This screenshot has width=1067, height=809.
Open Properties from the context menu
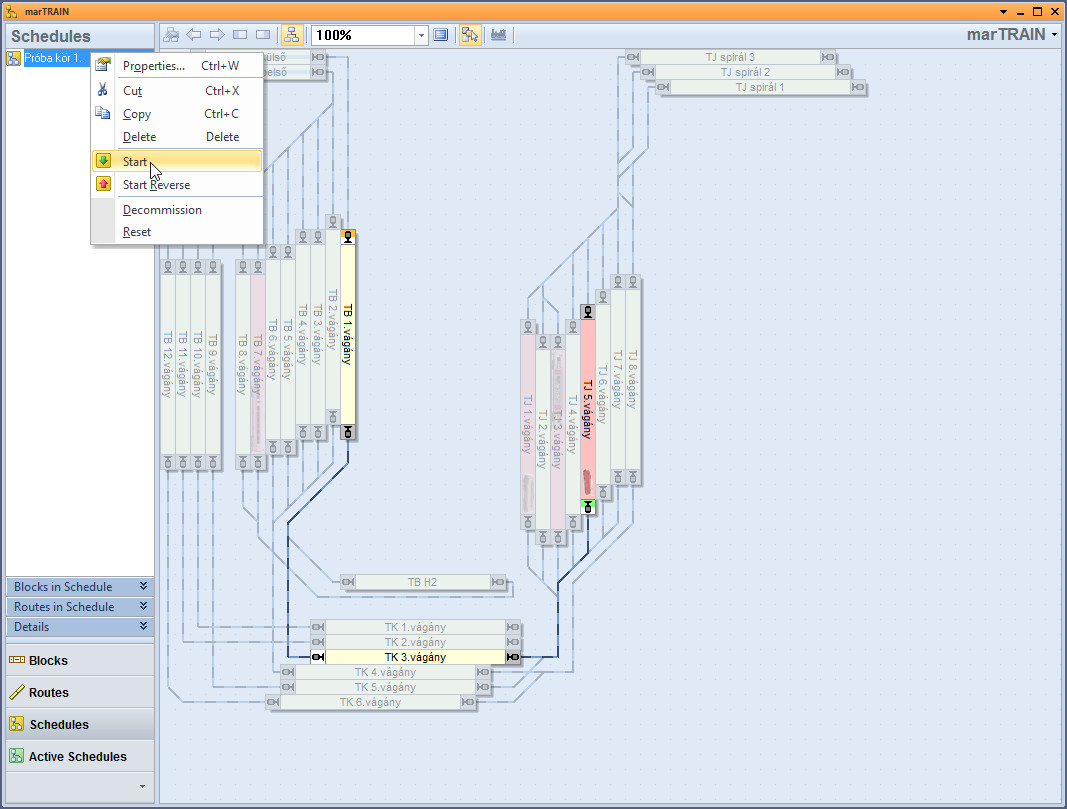tap(153, 66)
